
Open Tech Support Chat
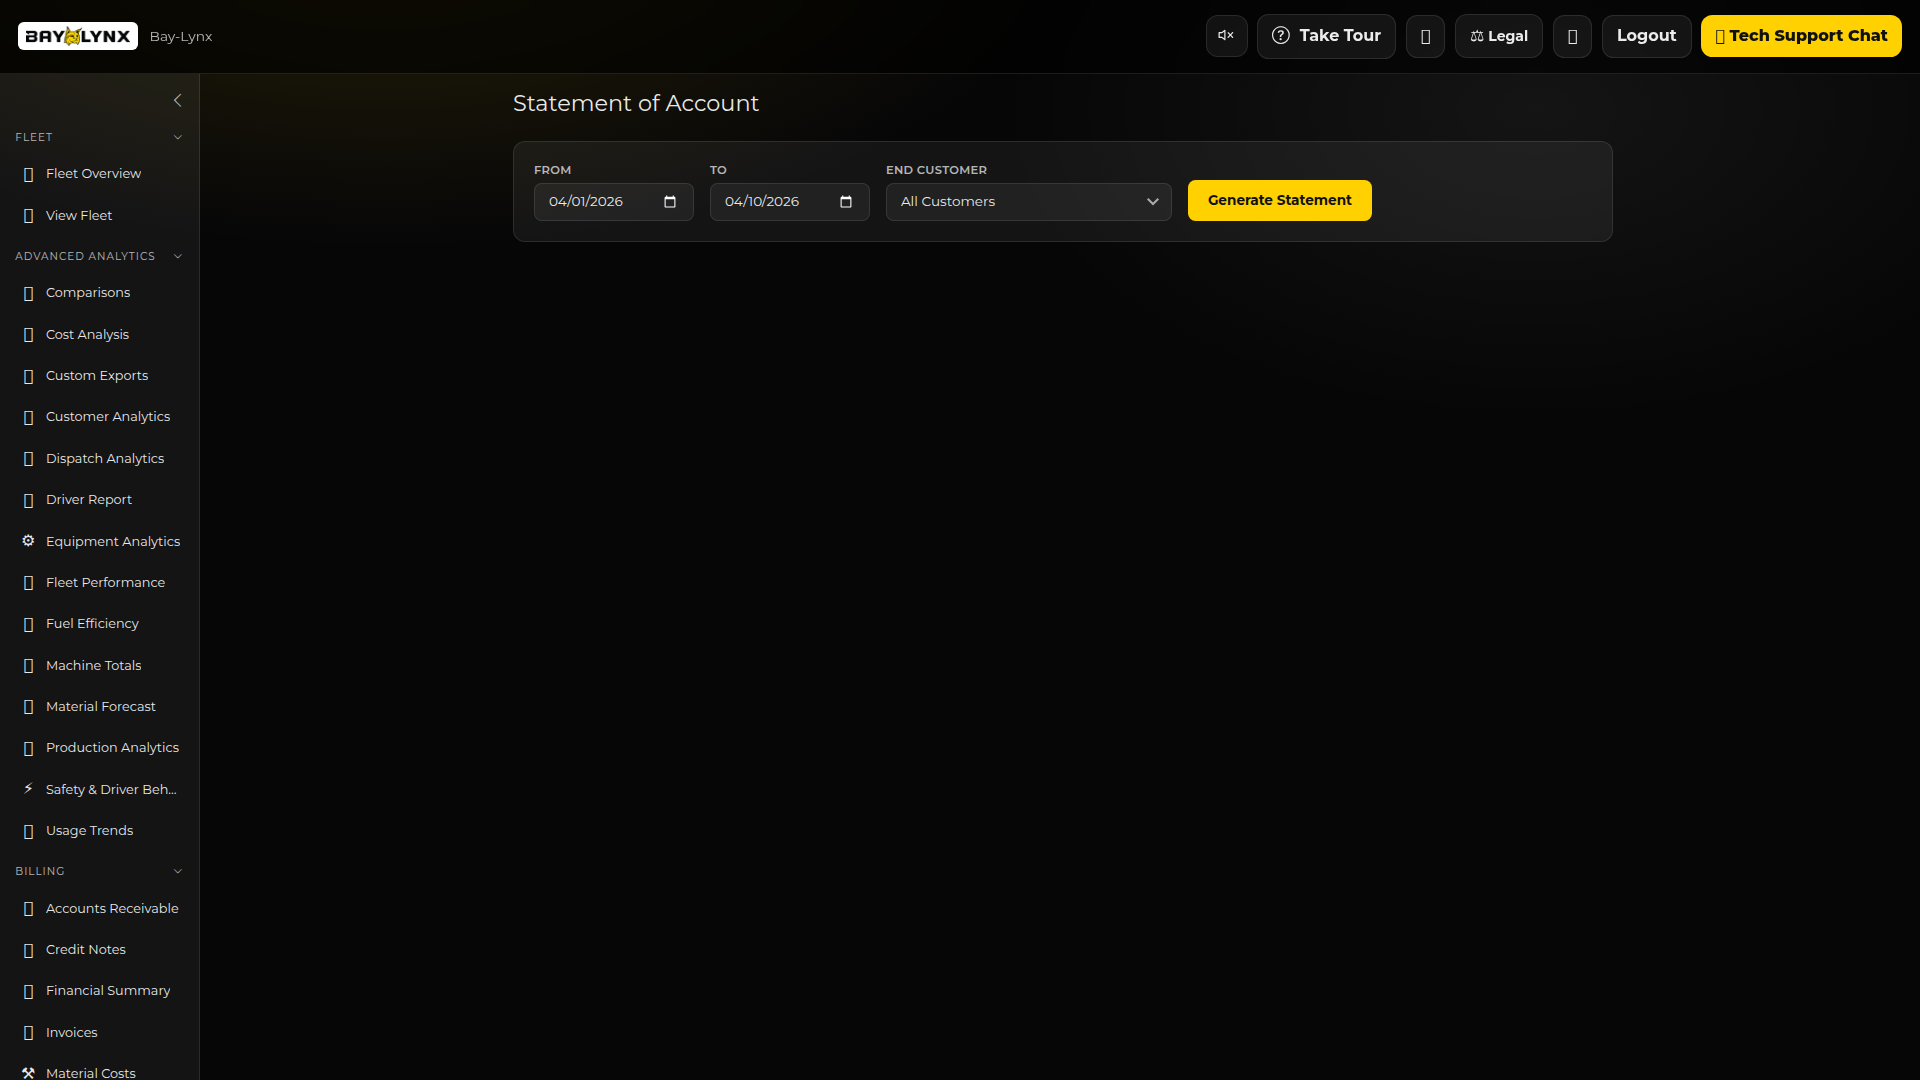pos(1800,36)
